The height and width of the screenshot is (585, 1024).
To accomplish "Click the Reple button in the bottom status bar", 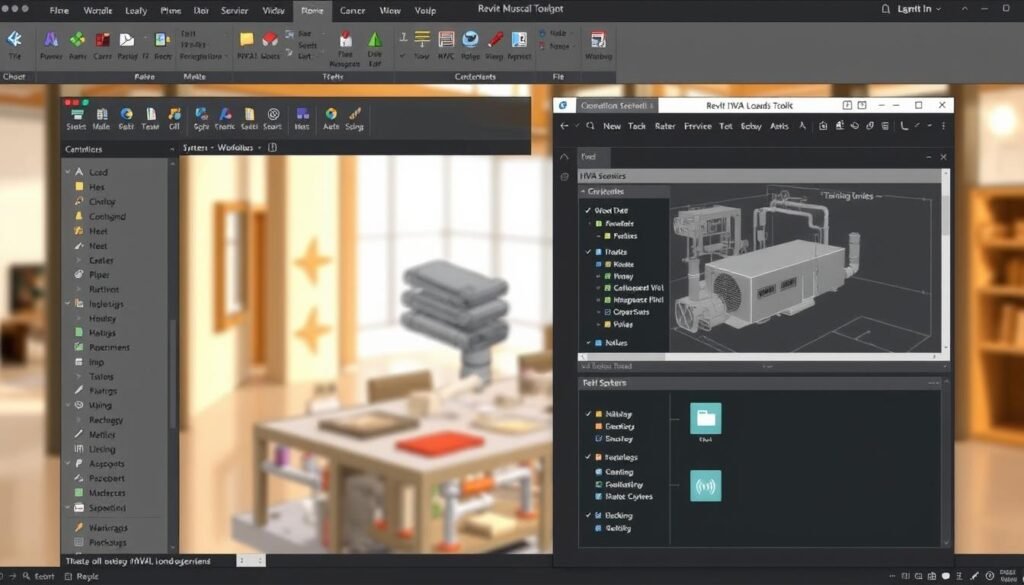I will click(82, 577).
